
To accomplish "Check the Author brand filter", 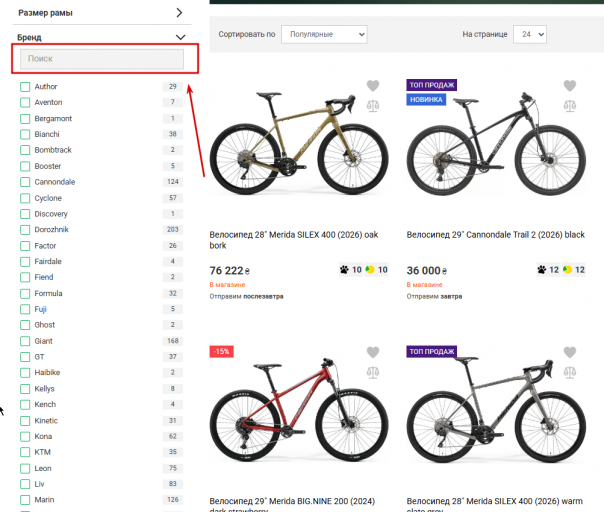I will pyautogui.click(x=25, y=87).
